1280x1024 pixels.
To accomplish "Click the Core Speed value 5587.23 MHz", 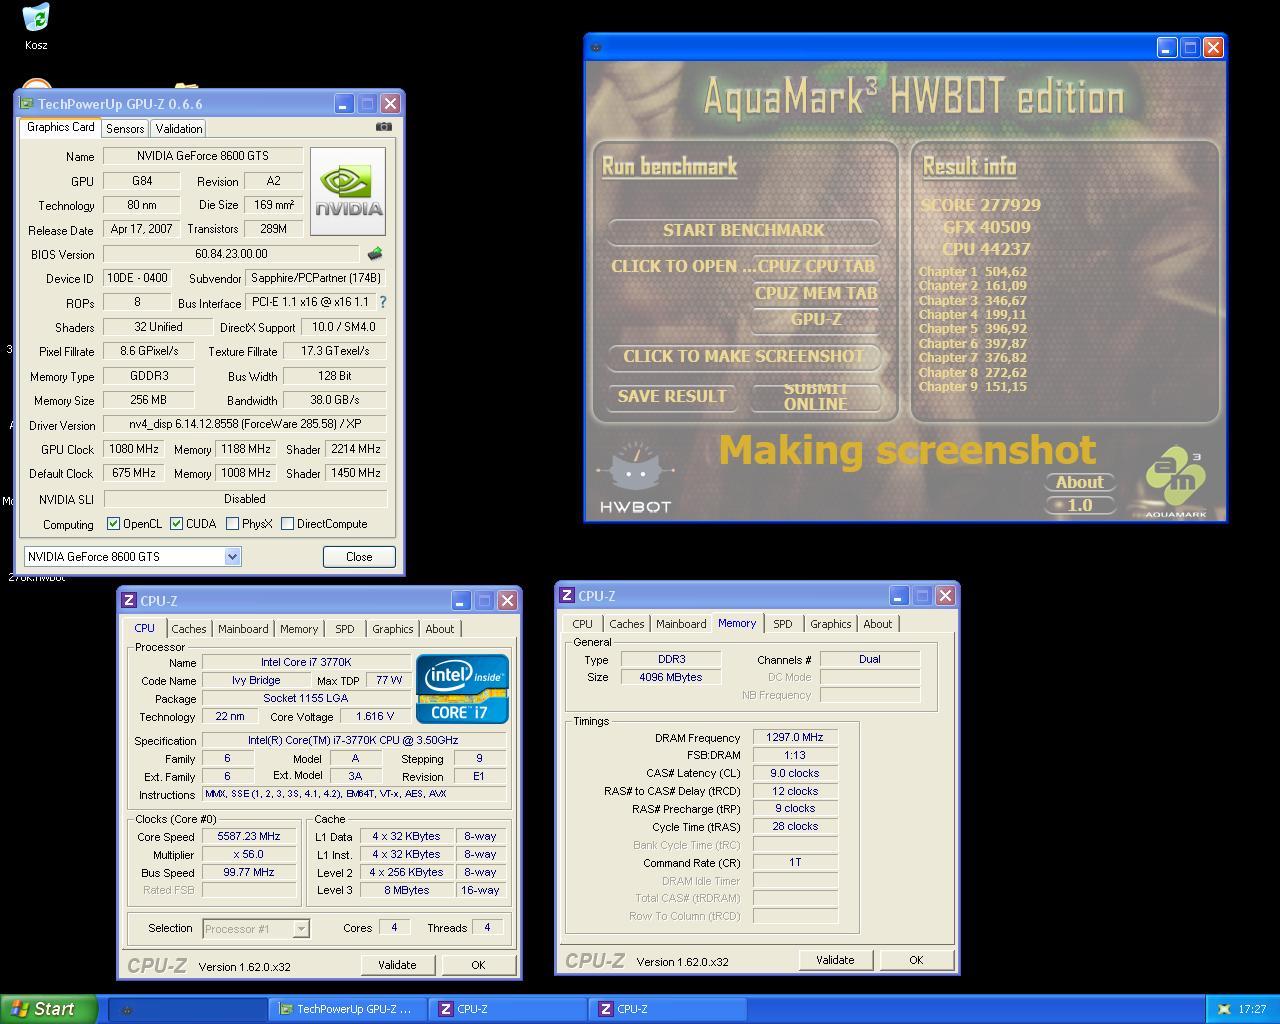I will [249, 836].
